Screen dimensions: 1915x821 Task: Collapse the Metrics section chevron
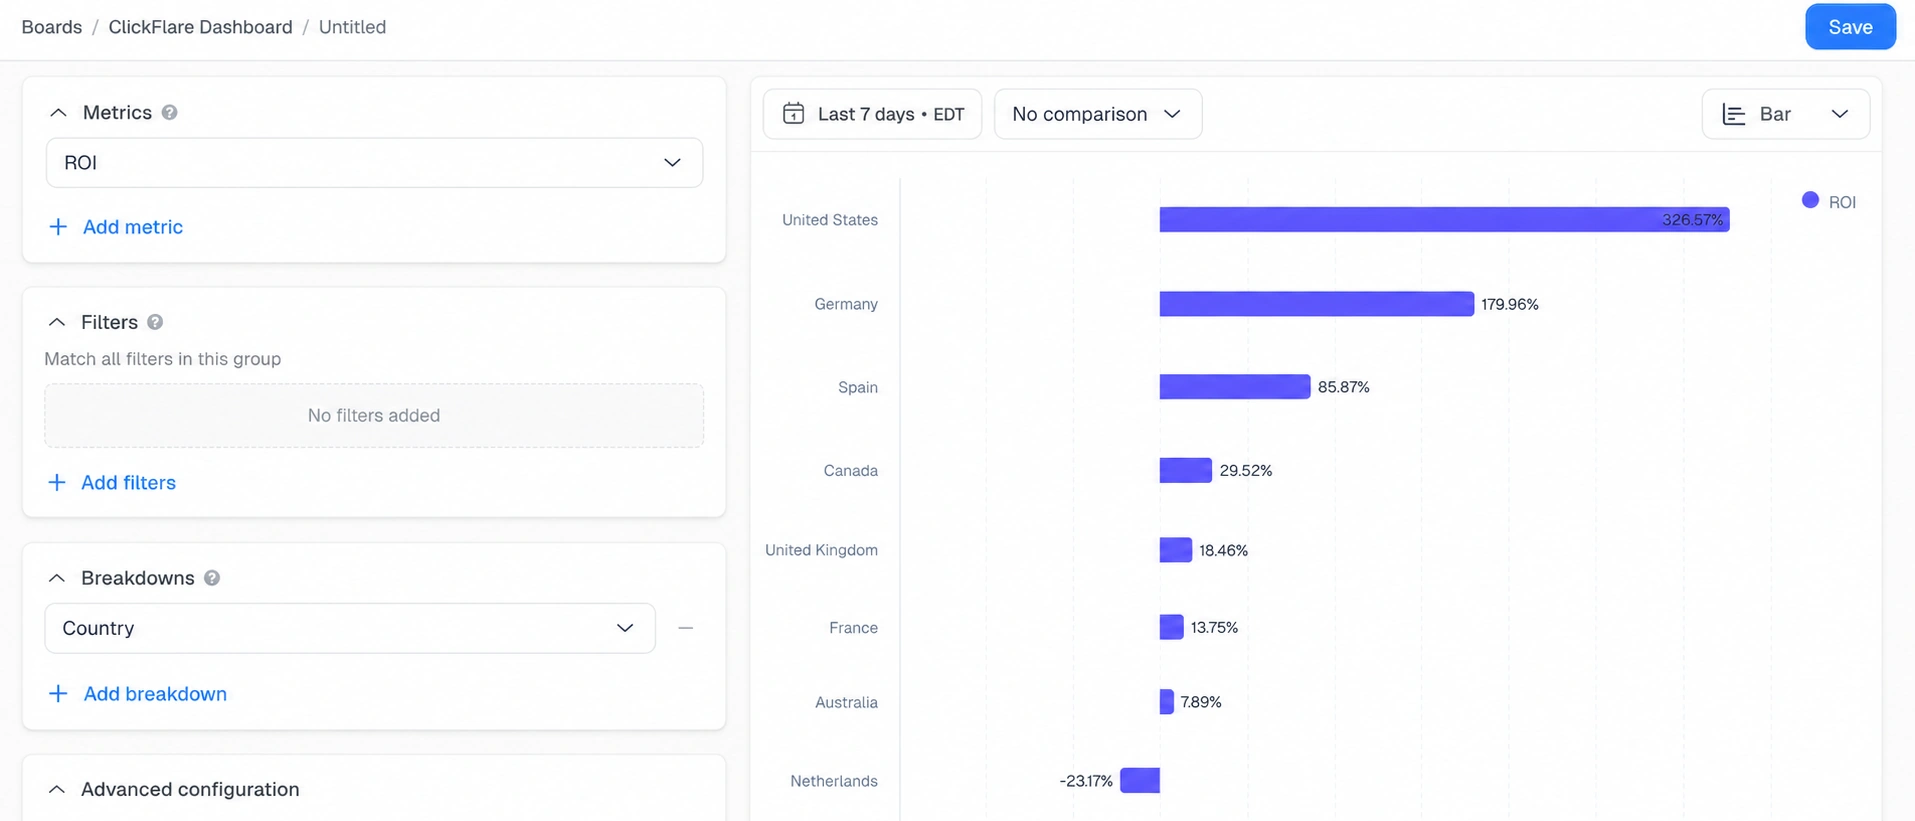(58, 113)
